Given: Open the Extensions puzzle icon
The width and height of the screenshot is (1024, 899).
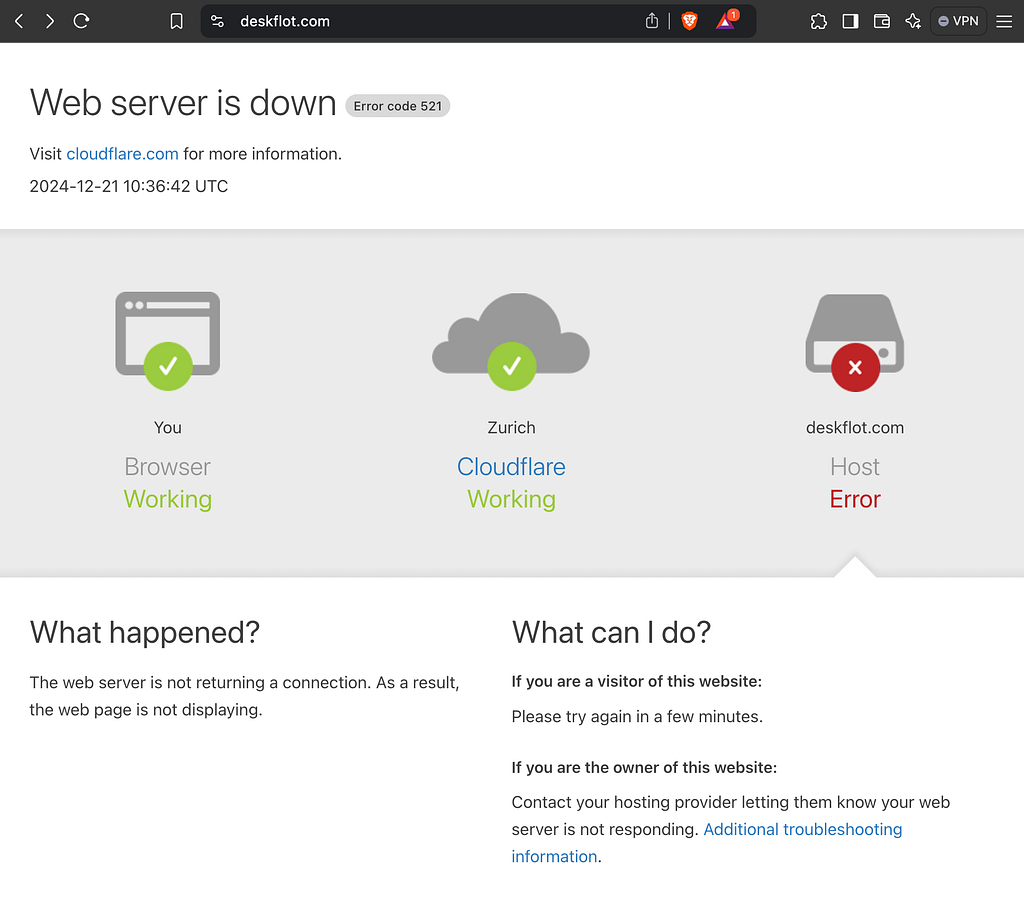Looking at the screenshot, I should click(x=818, y=22).
